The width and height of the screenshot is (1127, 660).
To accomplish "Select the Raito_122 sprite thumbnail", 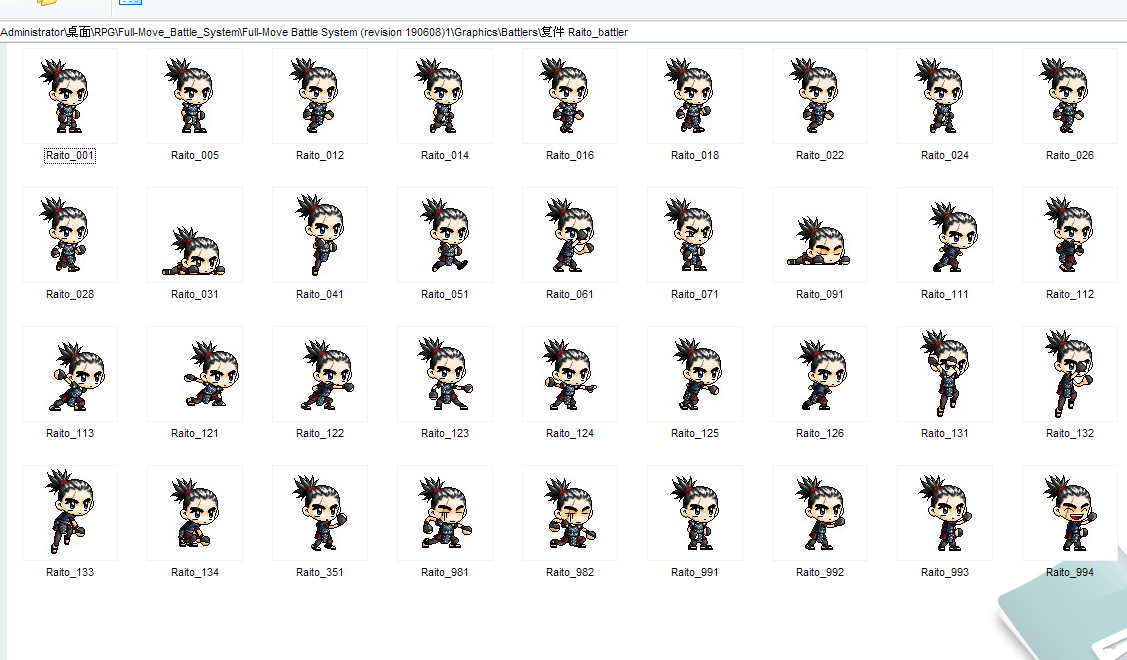I will coord(320,374).
